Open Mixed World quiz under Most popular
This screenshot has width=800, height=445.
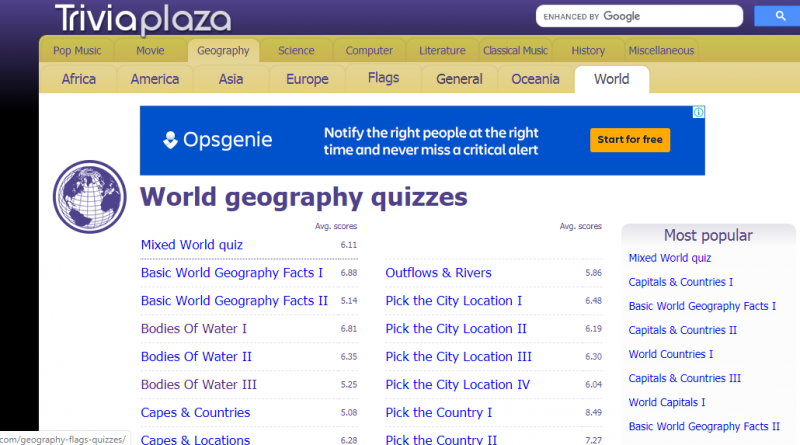pos(670,258)
